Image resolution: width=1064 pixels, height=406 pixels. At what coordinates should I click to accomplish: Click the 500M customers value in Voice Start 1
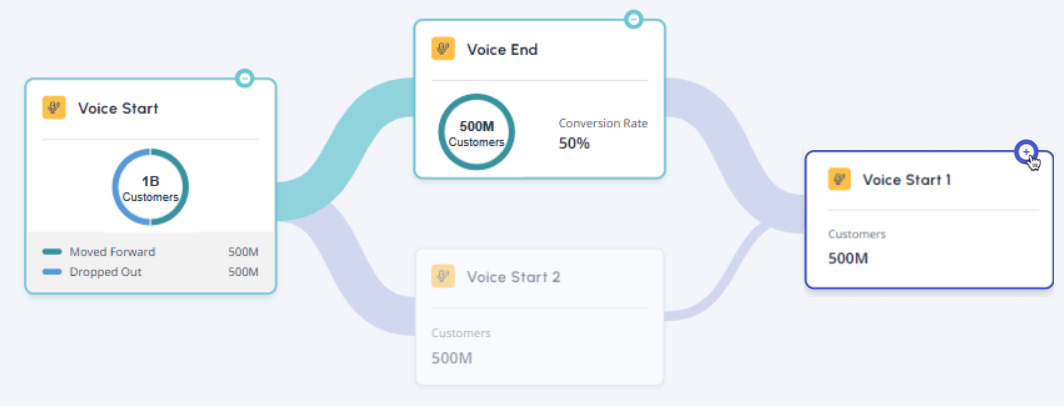[x=848, y=259]
